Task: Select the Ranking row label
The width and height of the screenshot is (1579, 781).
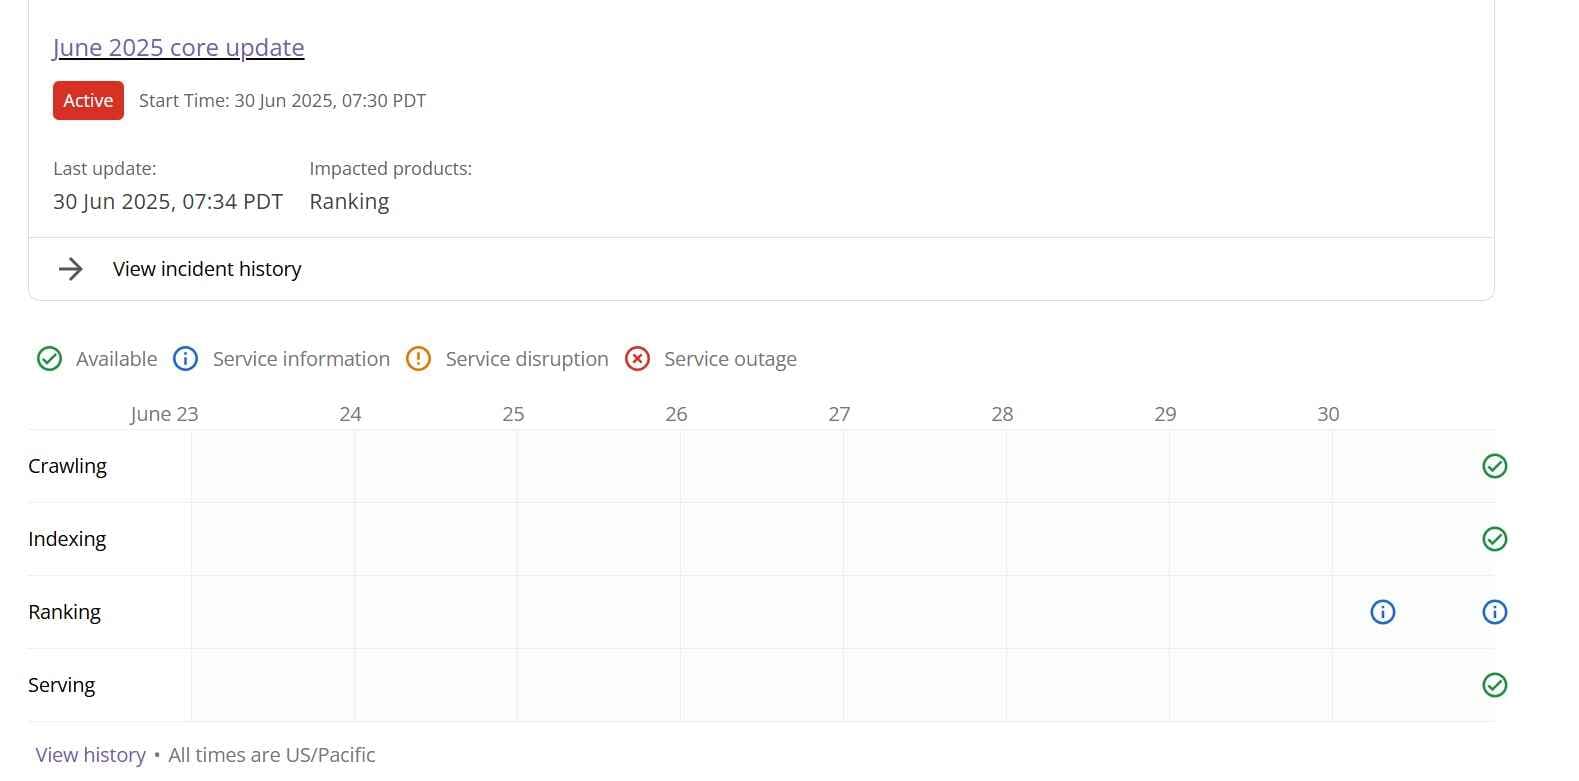Action: tap(64, 611)
